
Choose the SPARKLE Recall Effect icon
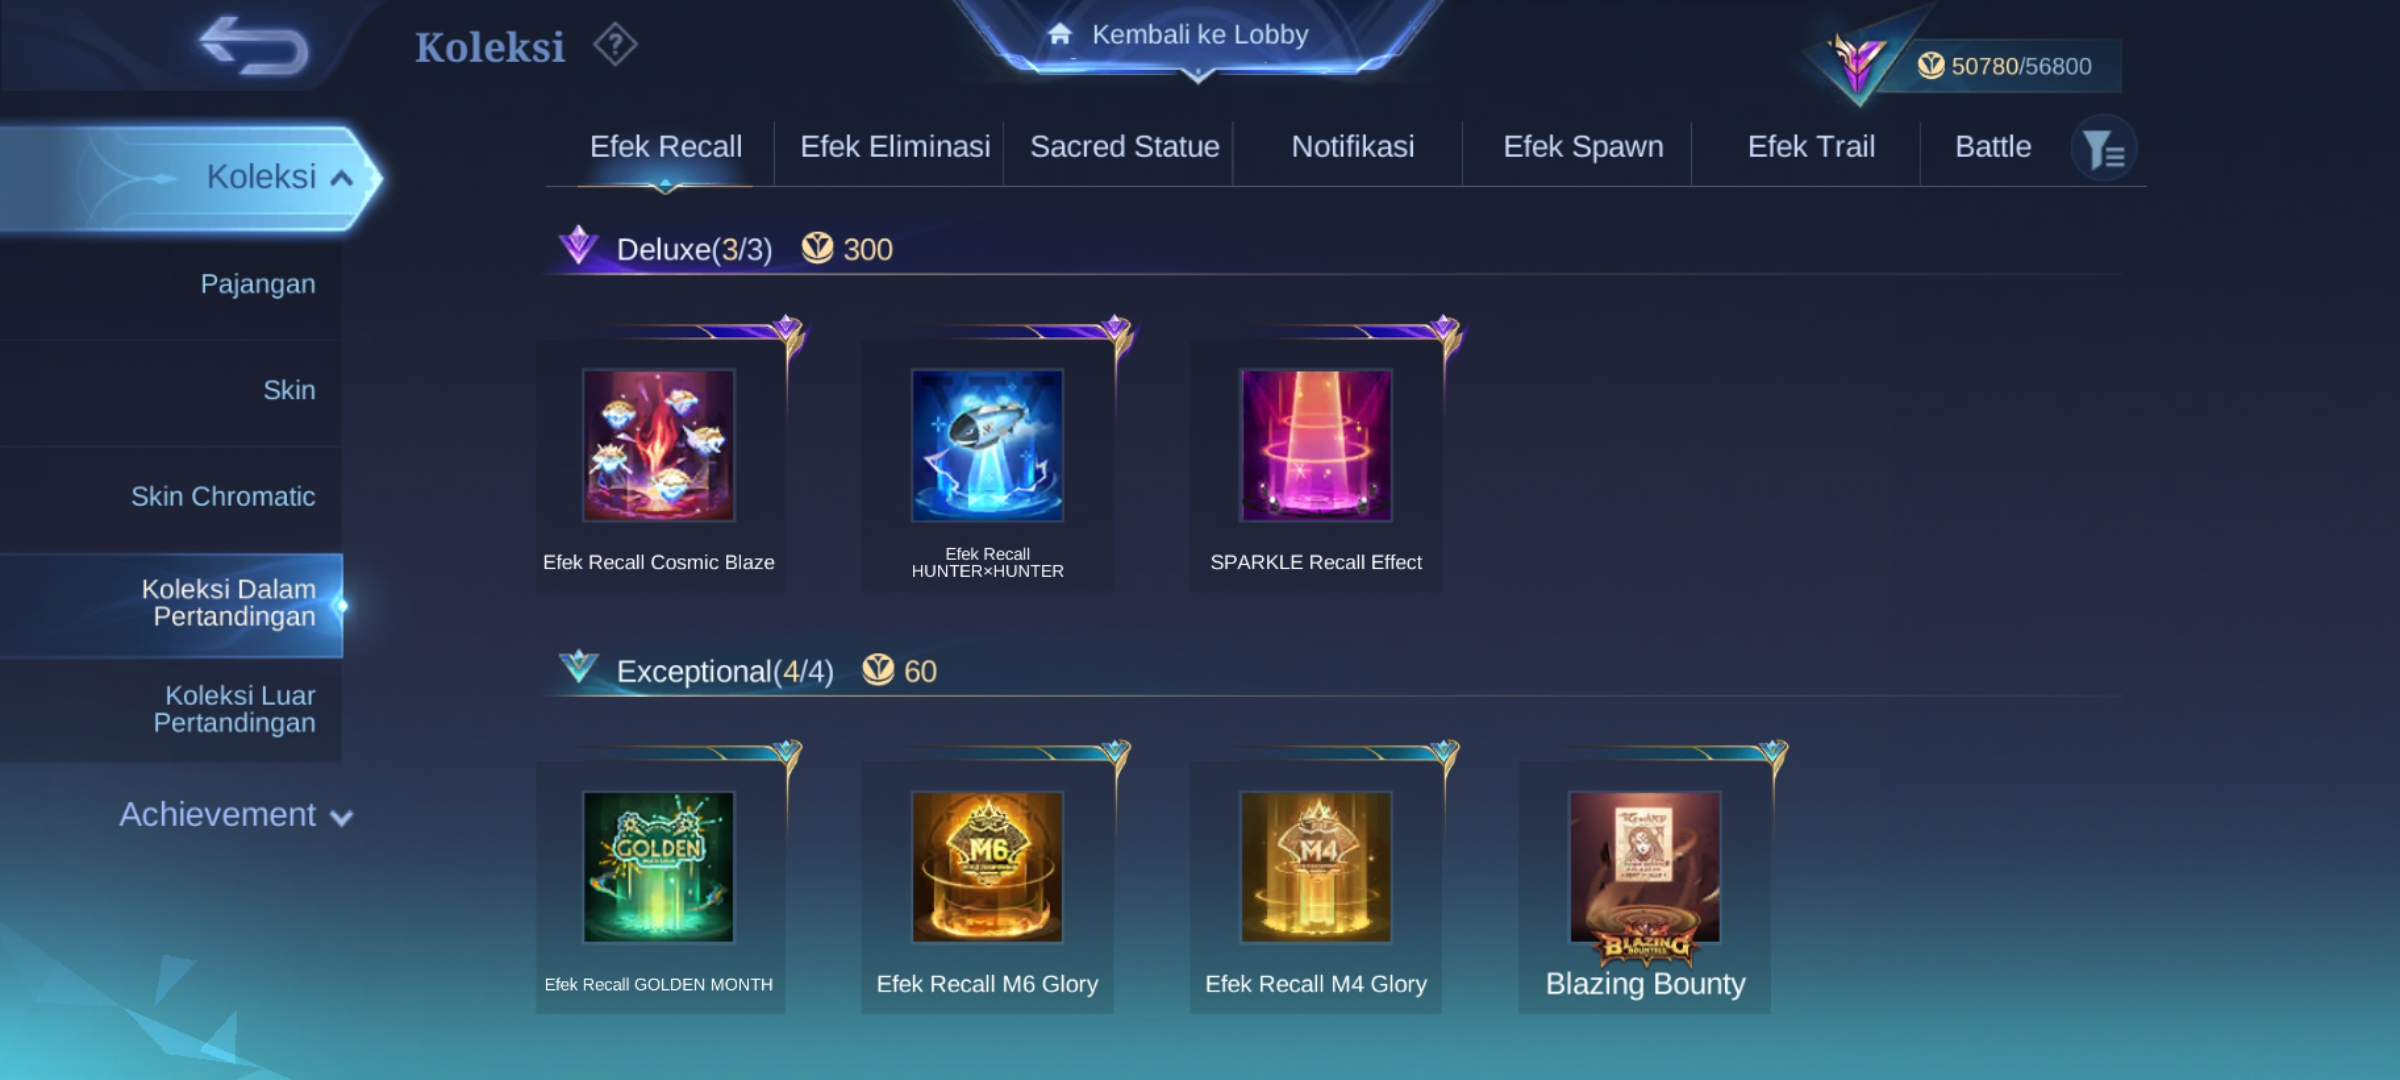pyautogui.click(x=1316, y=446)
